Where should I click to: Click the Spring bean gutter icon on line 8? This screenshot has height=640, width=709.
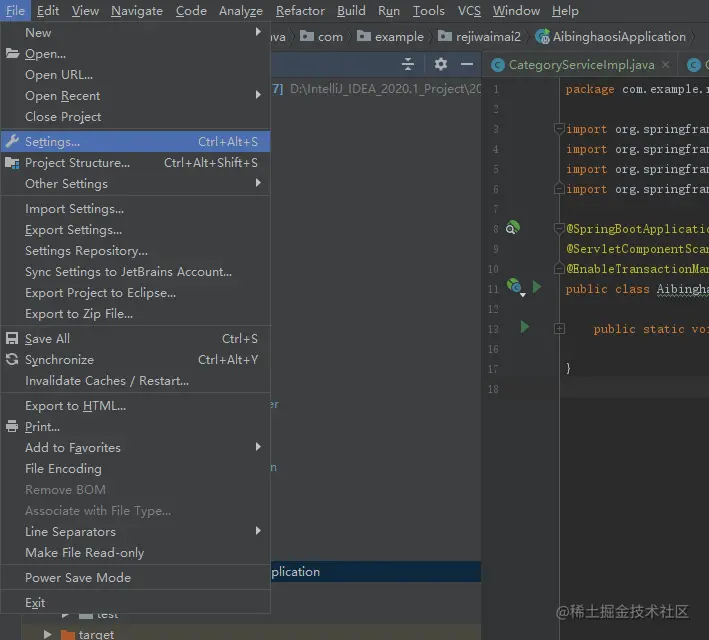(x=512, y=228)
